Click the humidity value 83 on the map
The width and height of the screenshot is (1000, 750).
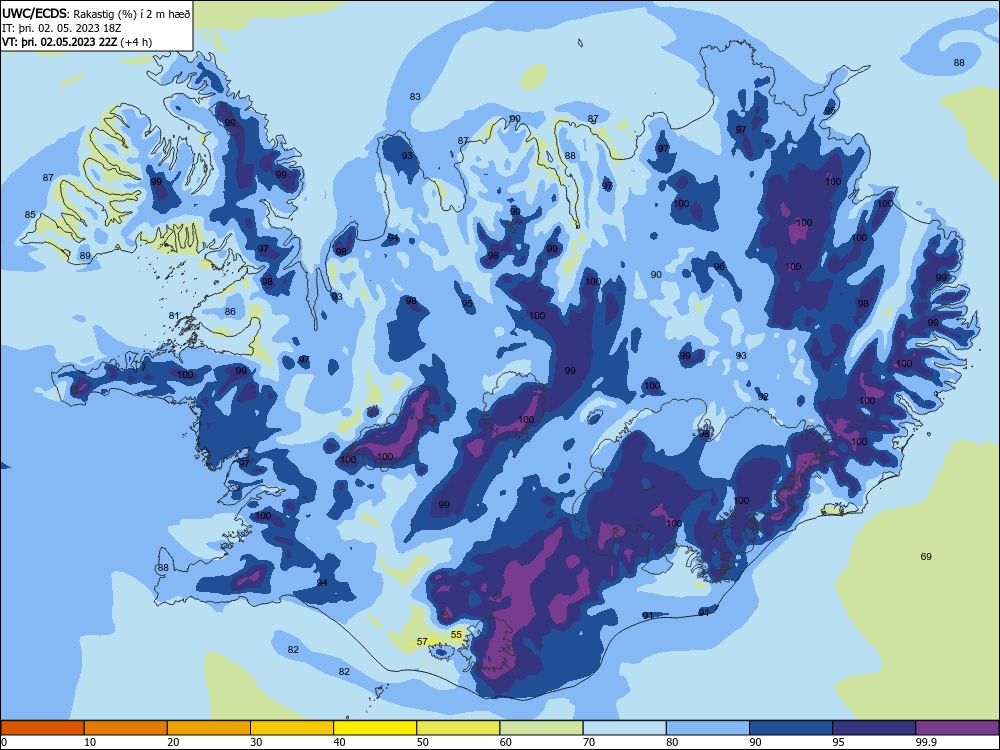[415, 97]
